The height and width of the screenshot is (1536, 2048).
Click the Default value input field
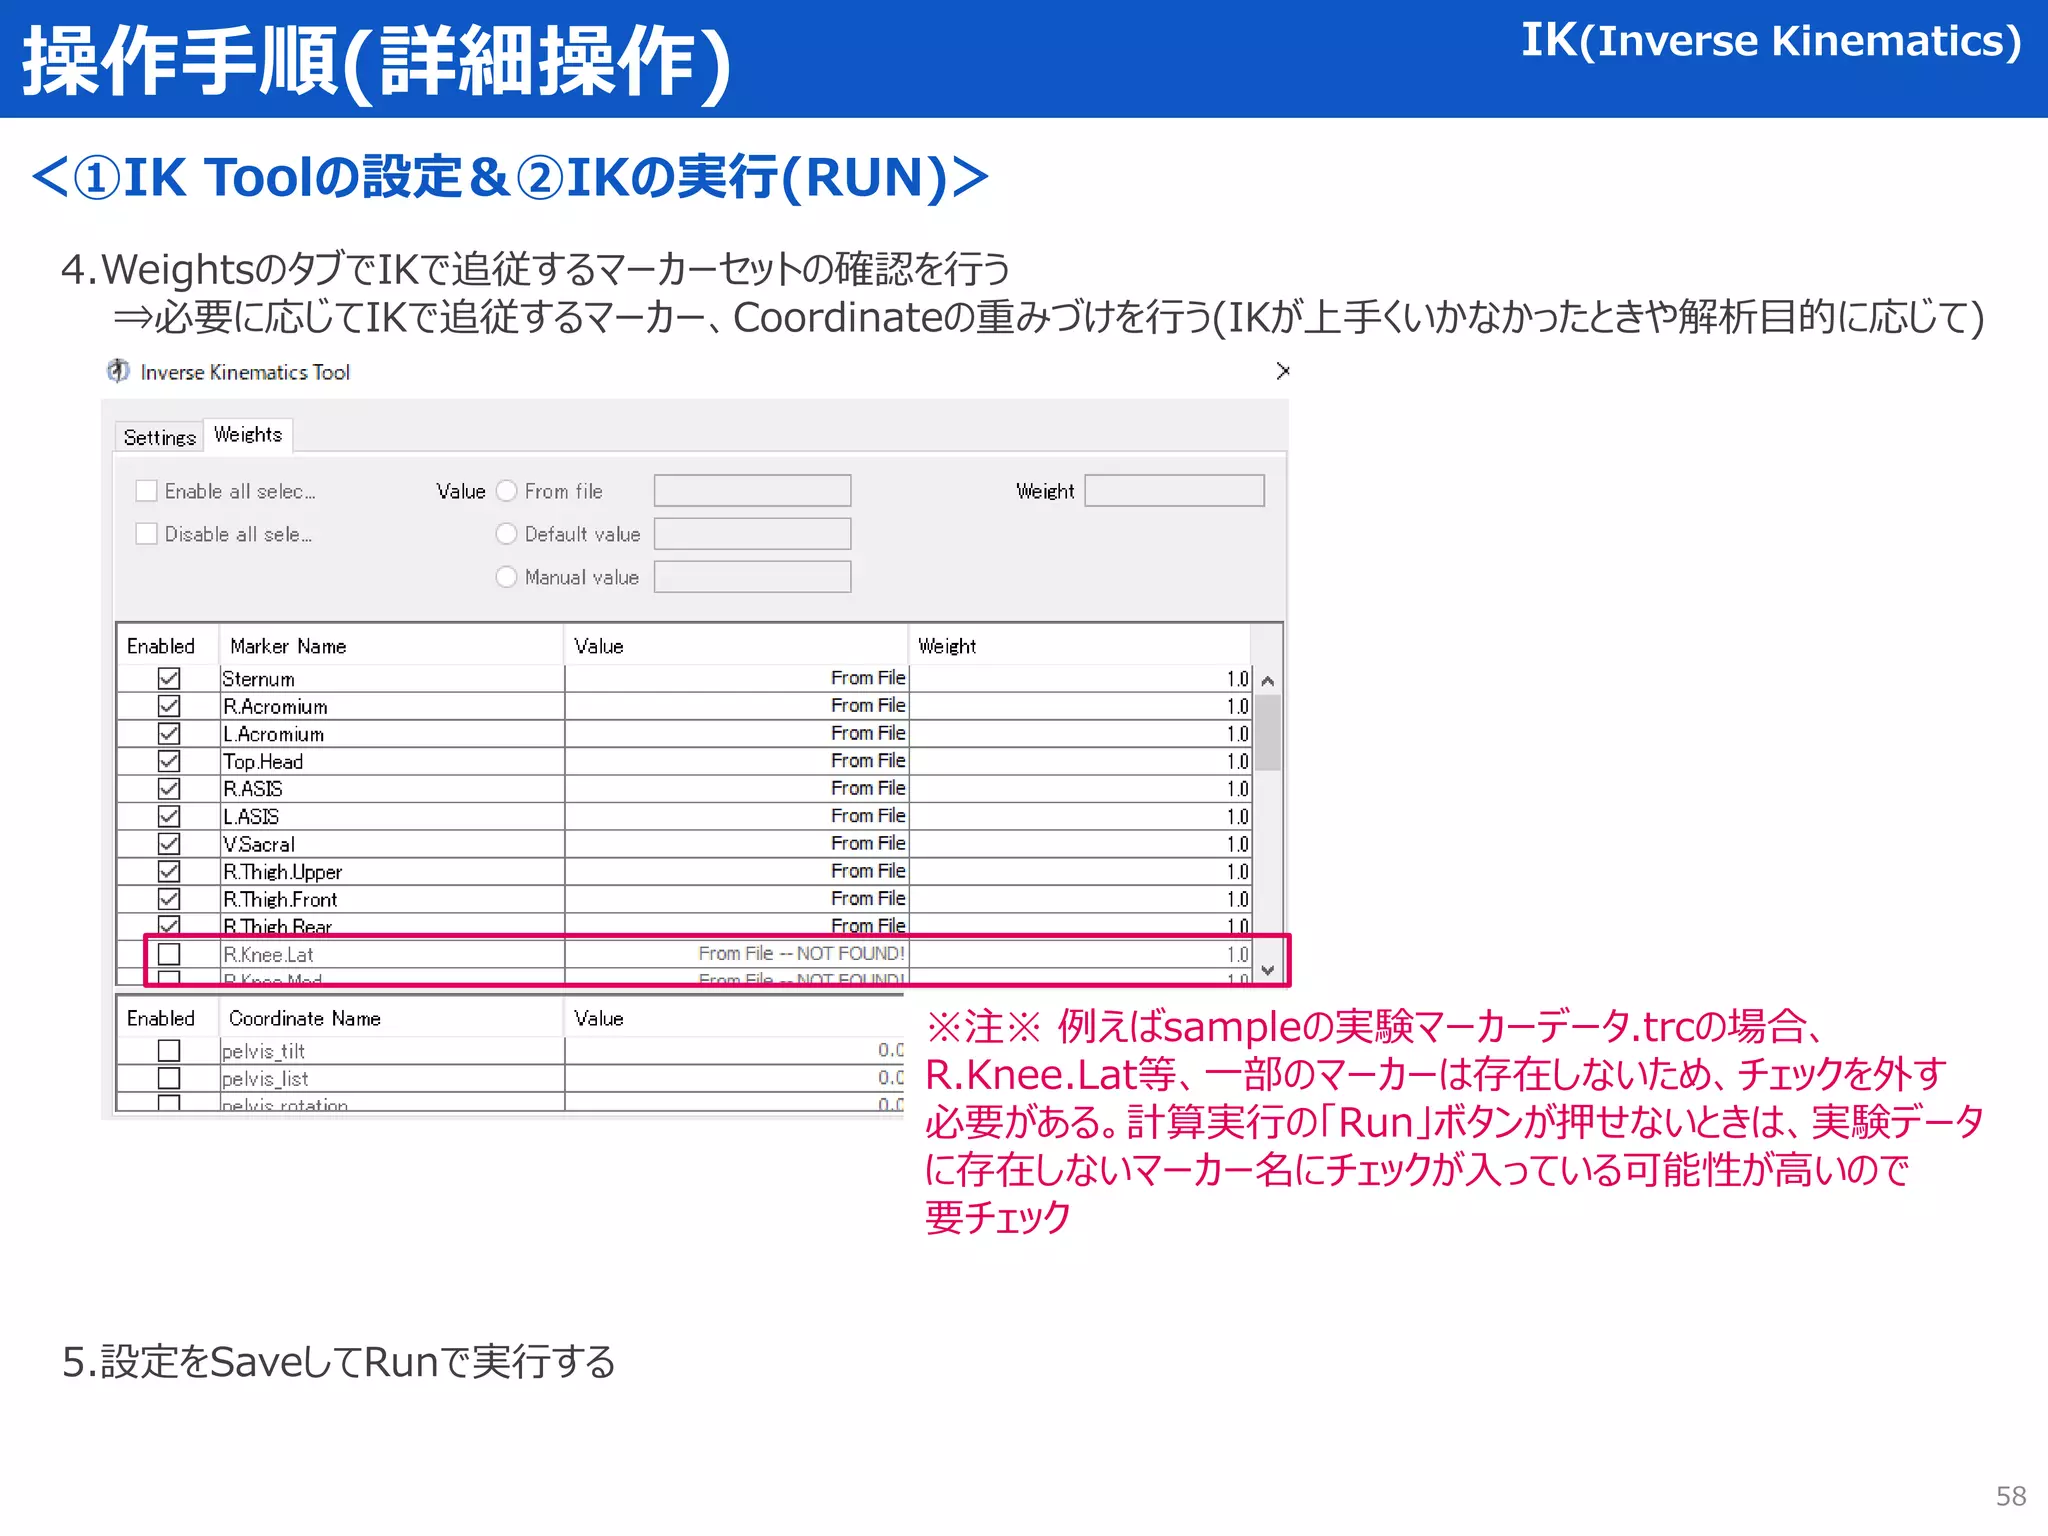752,534
